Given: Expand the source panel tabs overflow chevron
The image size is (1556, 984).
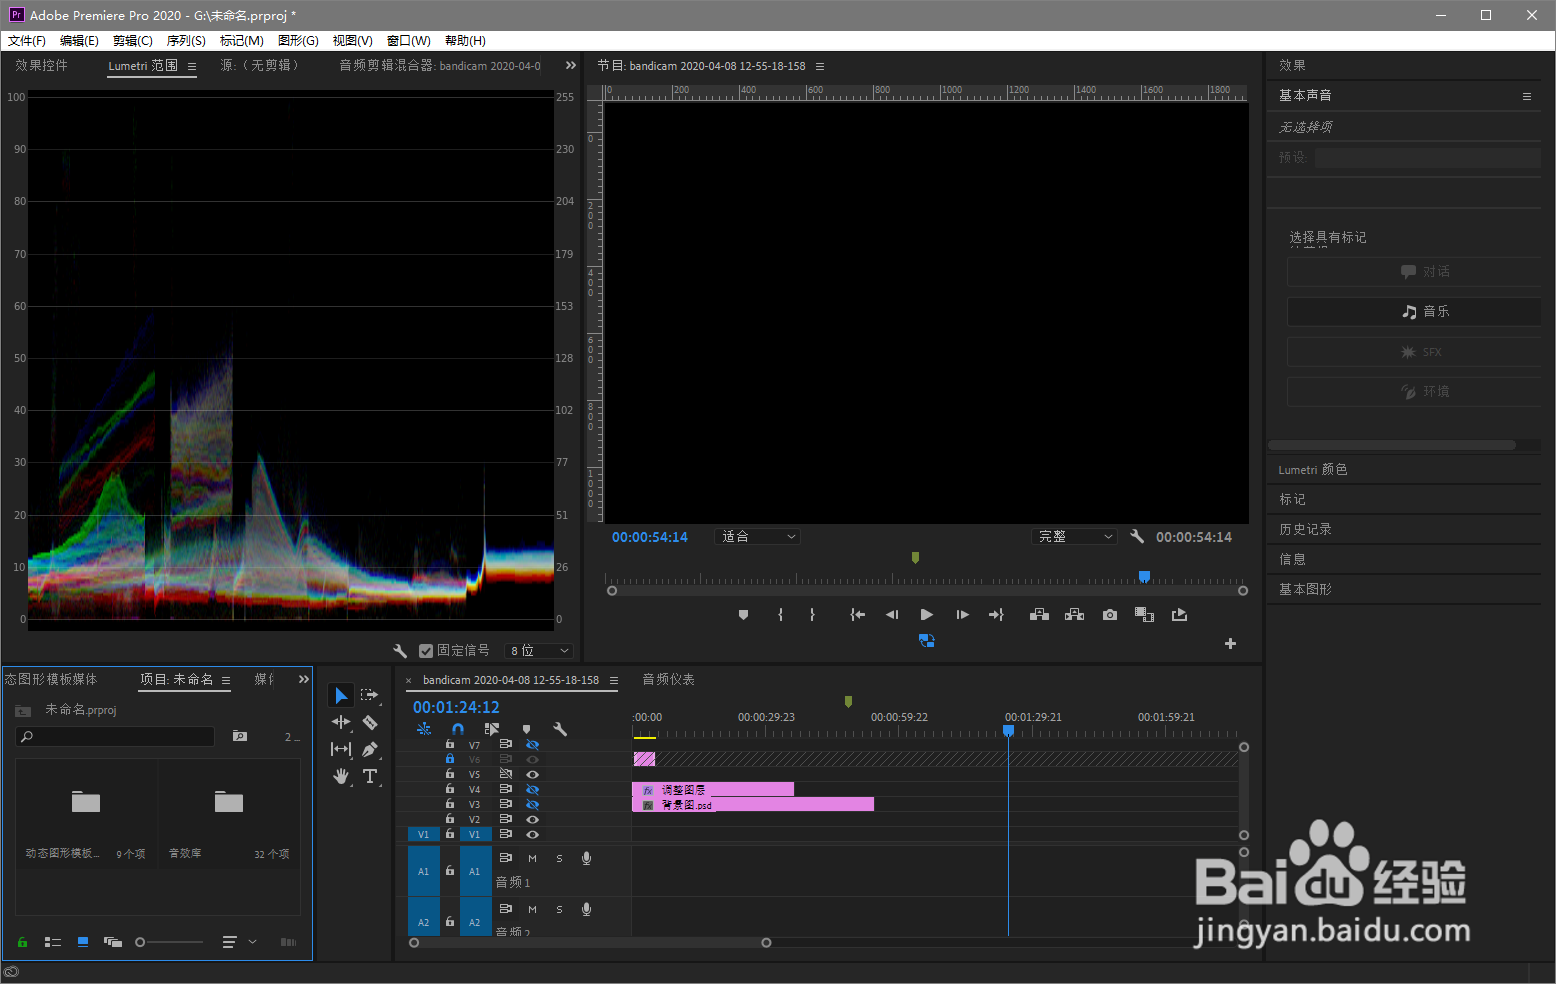Looking at the screenshot, I should tap(571, 65).
